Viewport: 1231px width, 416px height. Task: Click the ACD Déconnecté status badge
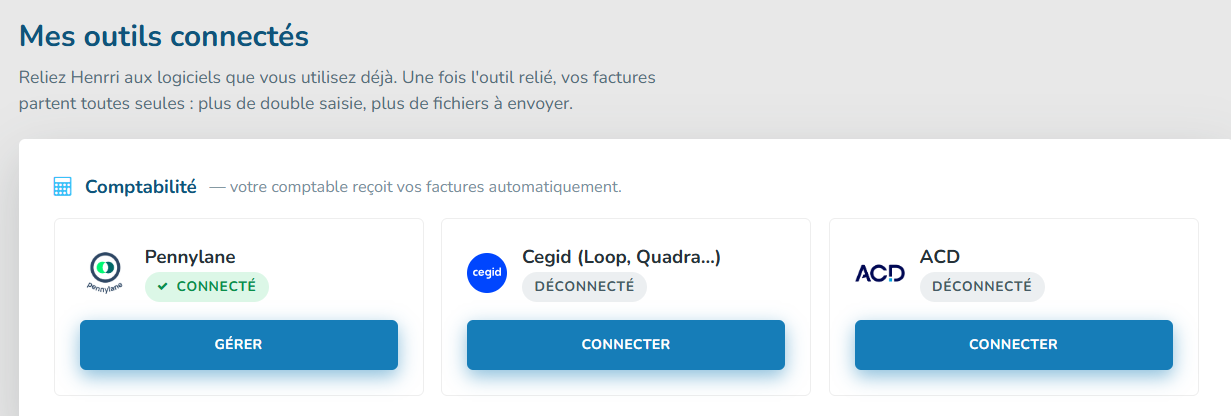[x=982, y=287]
